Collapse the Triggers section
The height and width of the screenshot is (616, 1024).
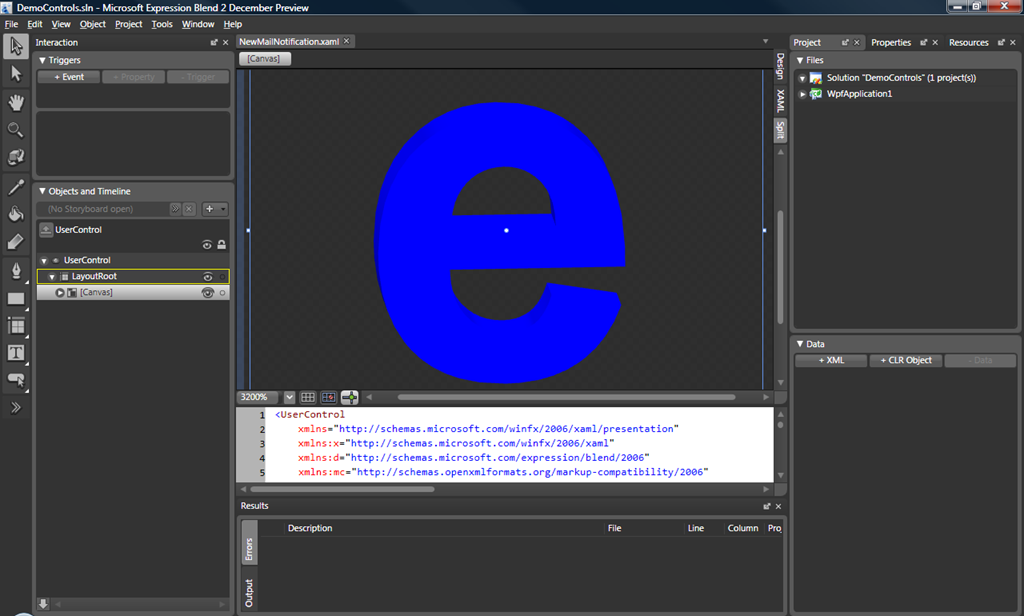click(x=42, y=60)
